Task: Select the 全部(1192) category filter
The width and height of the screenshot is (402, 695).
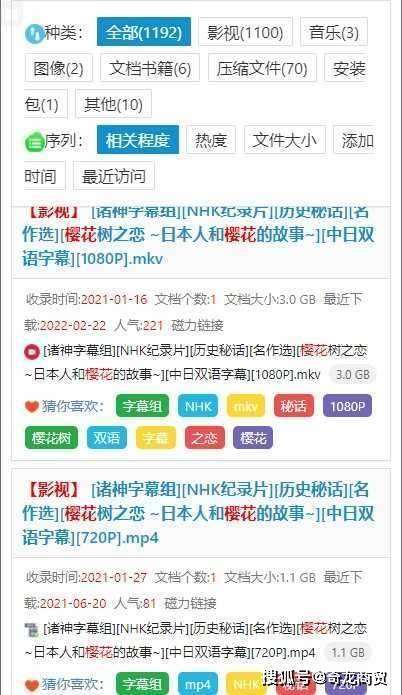Action: 144,32
